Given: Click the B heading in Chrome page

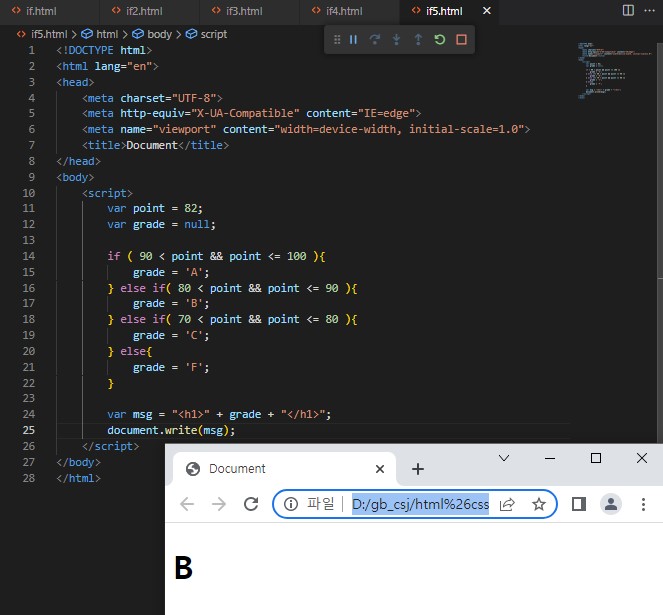Looking at the screenshot, I should pyautogui.click(x=184, y=568).
